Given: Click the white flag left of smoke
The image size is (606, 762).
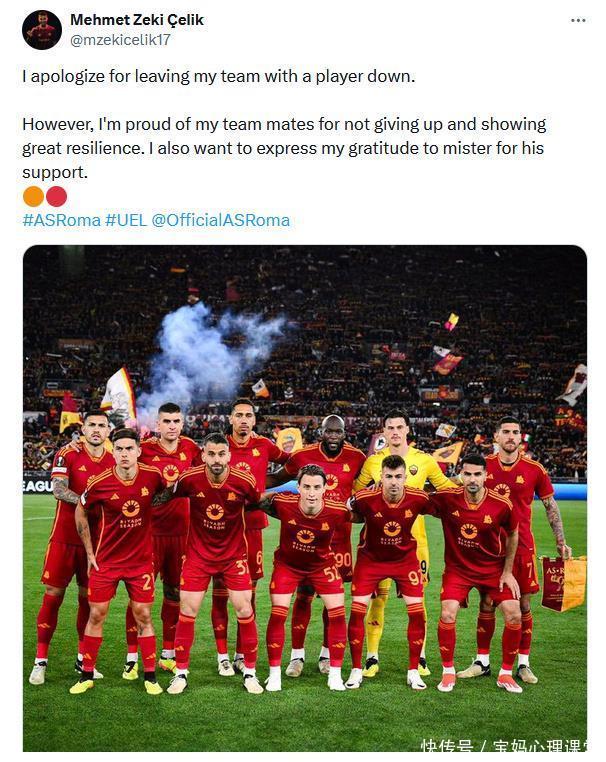Looking at the screenshot, I should pos(119,396).
